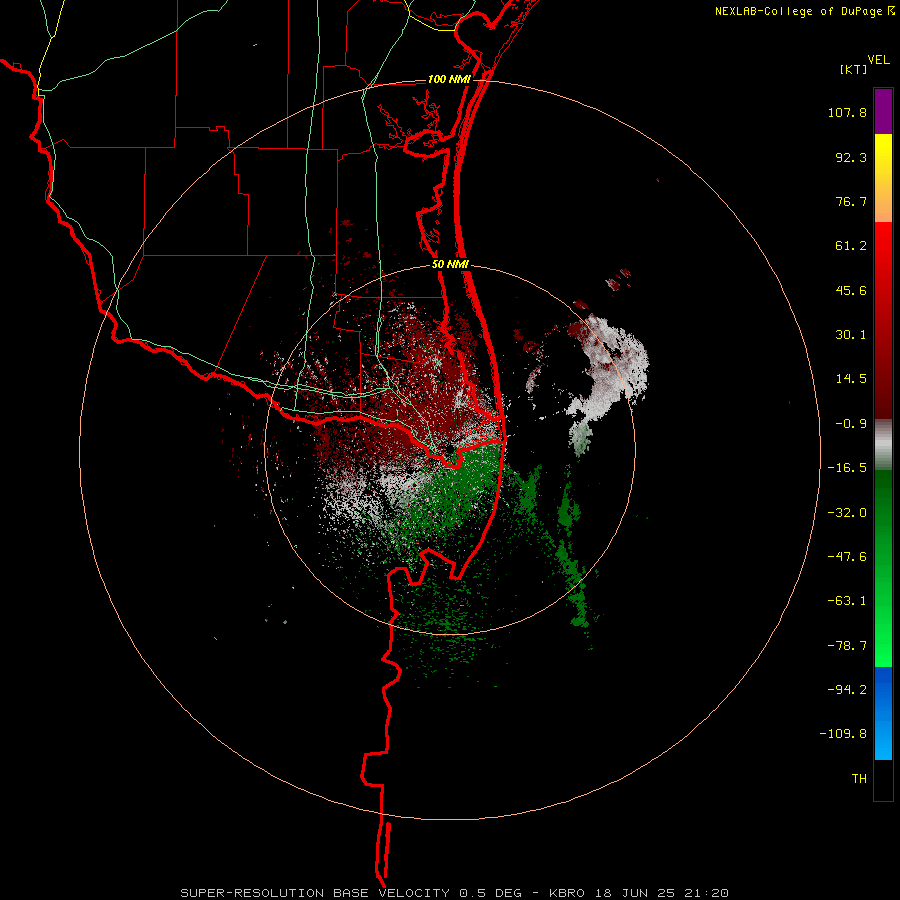Click the NEXLAB-College of DuPage watermark text
Image resolution: width=900 pixels, height=900 pixels.
tap(799, 11)
